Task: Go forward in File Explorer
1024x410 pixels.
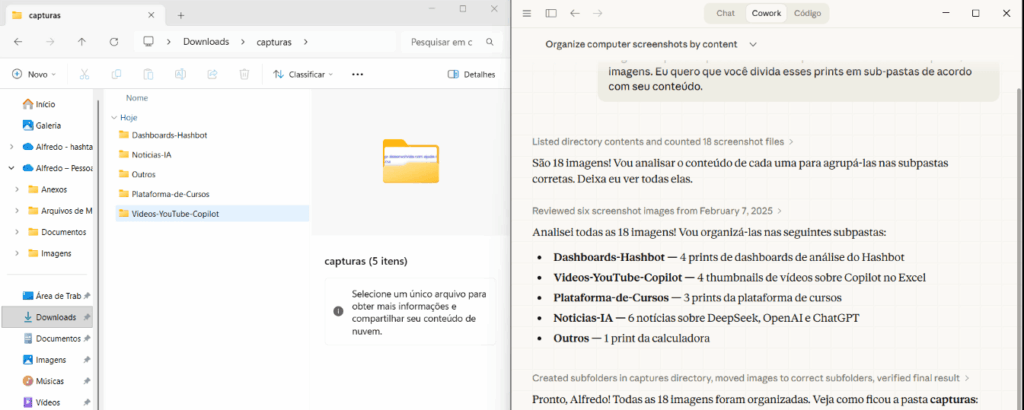Action: tap(50, 42)
